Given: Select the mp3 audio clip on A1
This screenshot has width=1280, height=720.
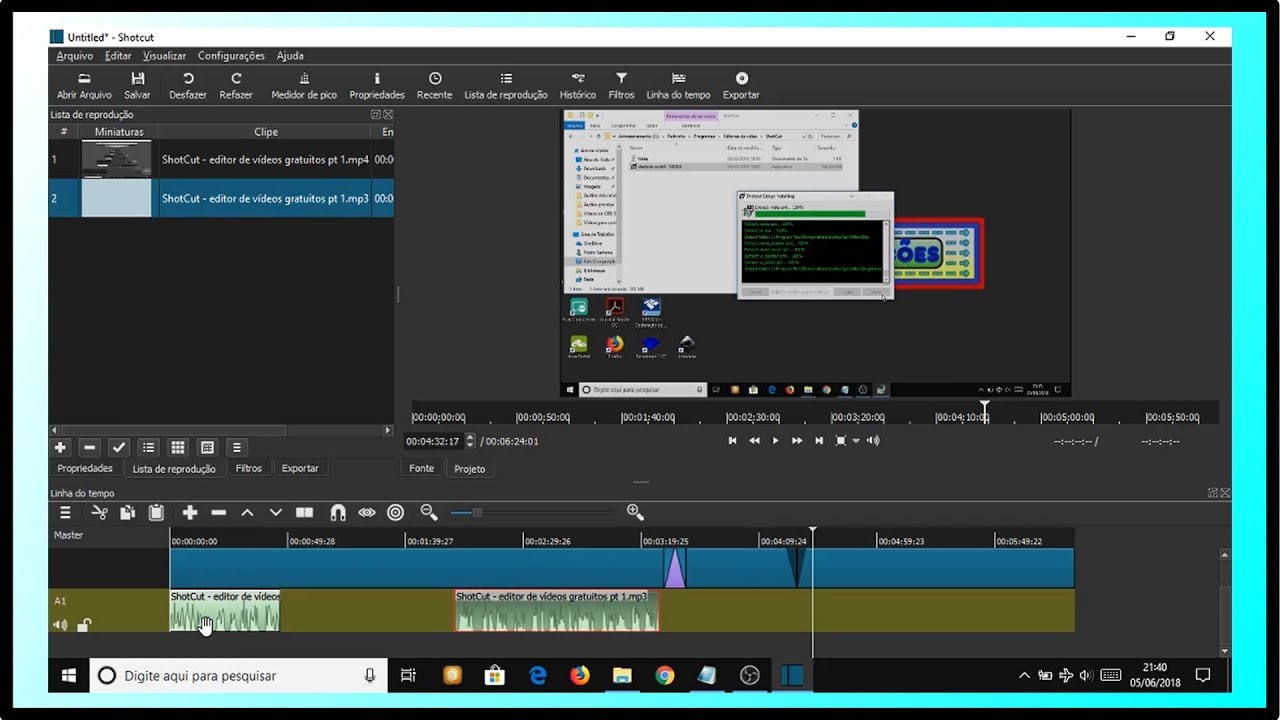Looking at the screenshot, I should [x=557, y=611].
